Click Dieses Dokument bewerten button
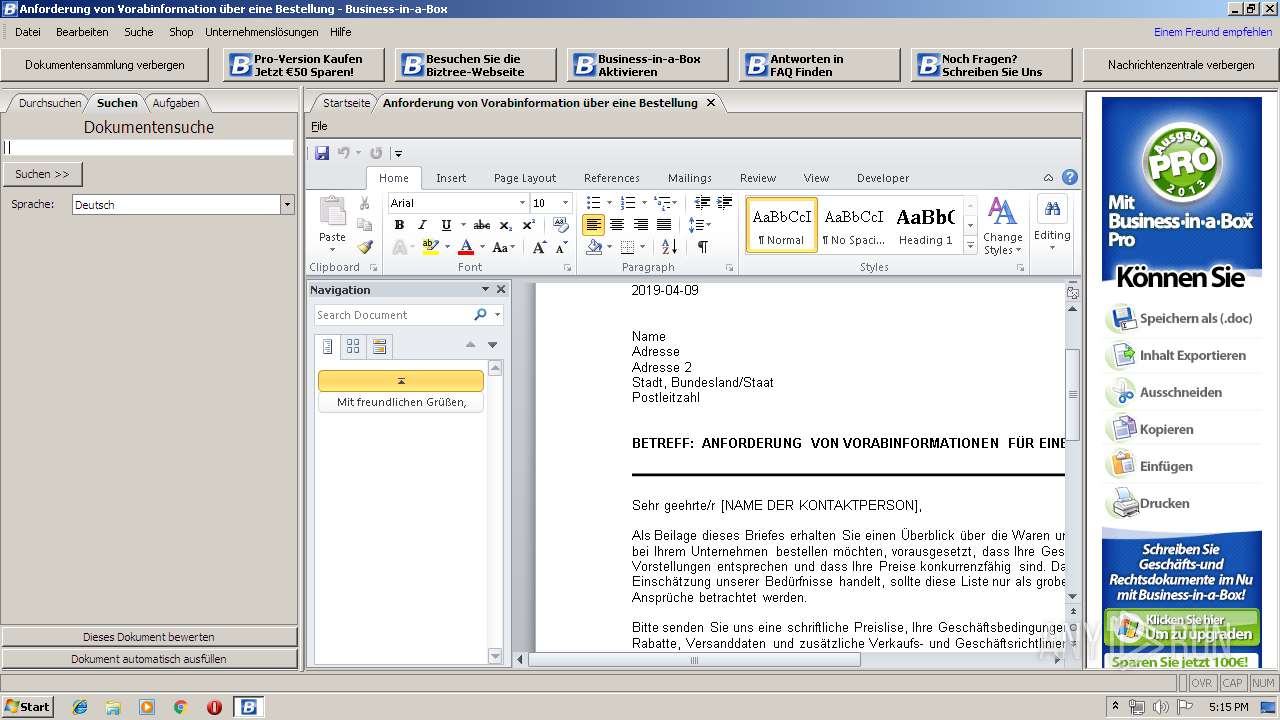 pos(149,637)
